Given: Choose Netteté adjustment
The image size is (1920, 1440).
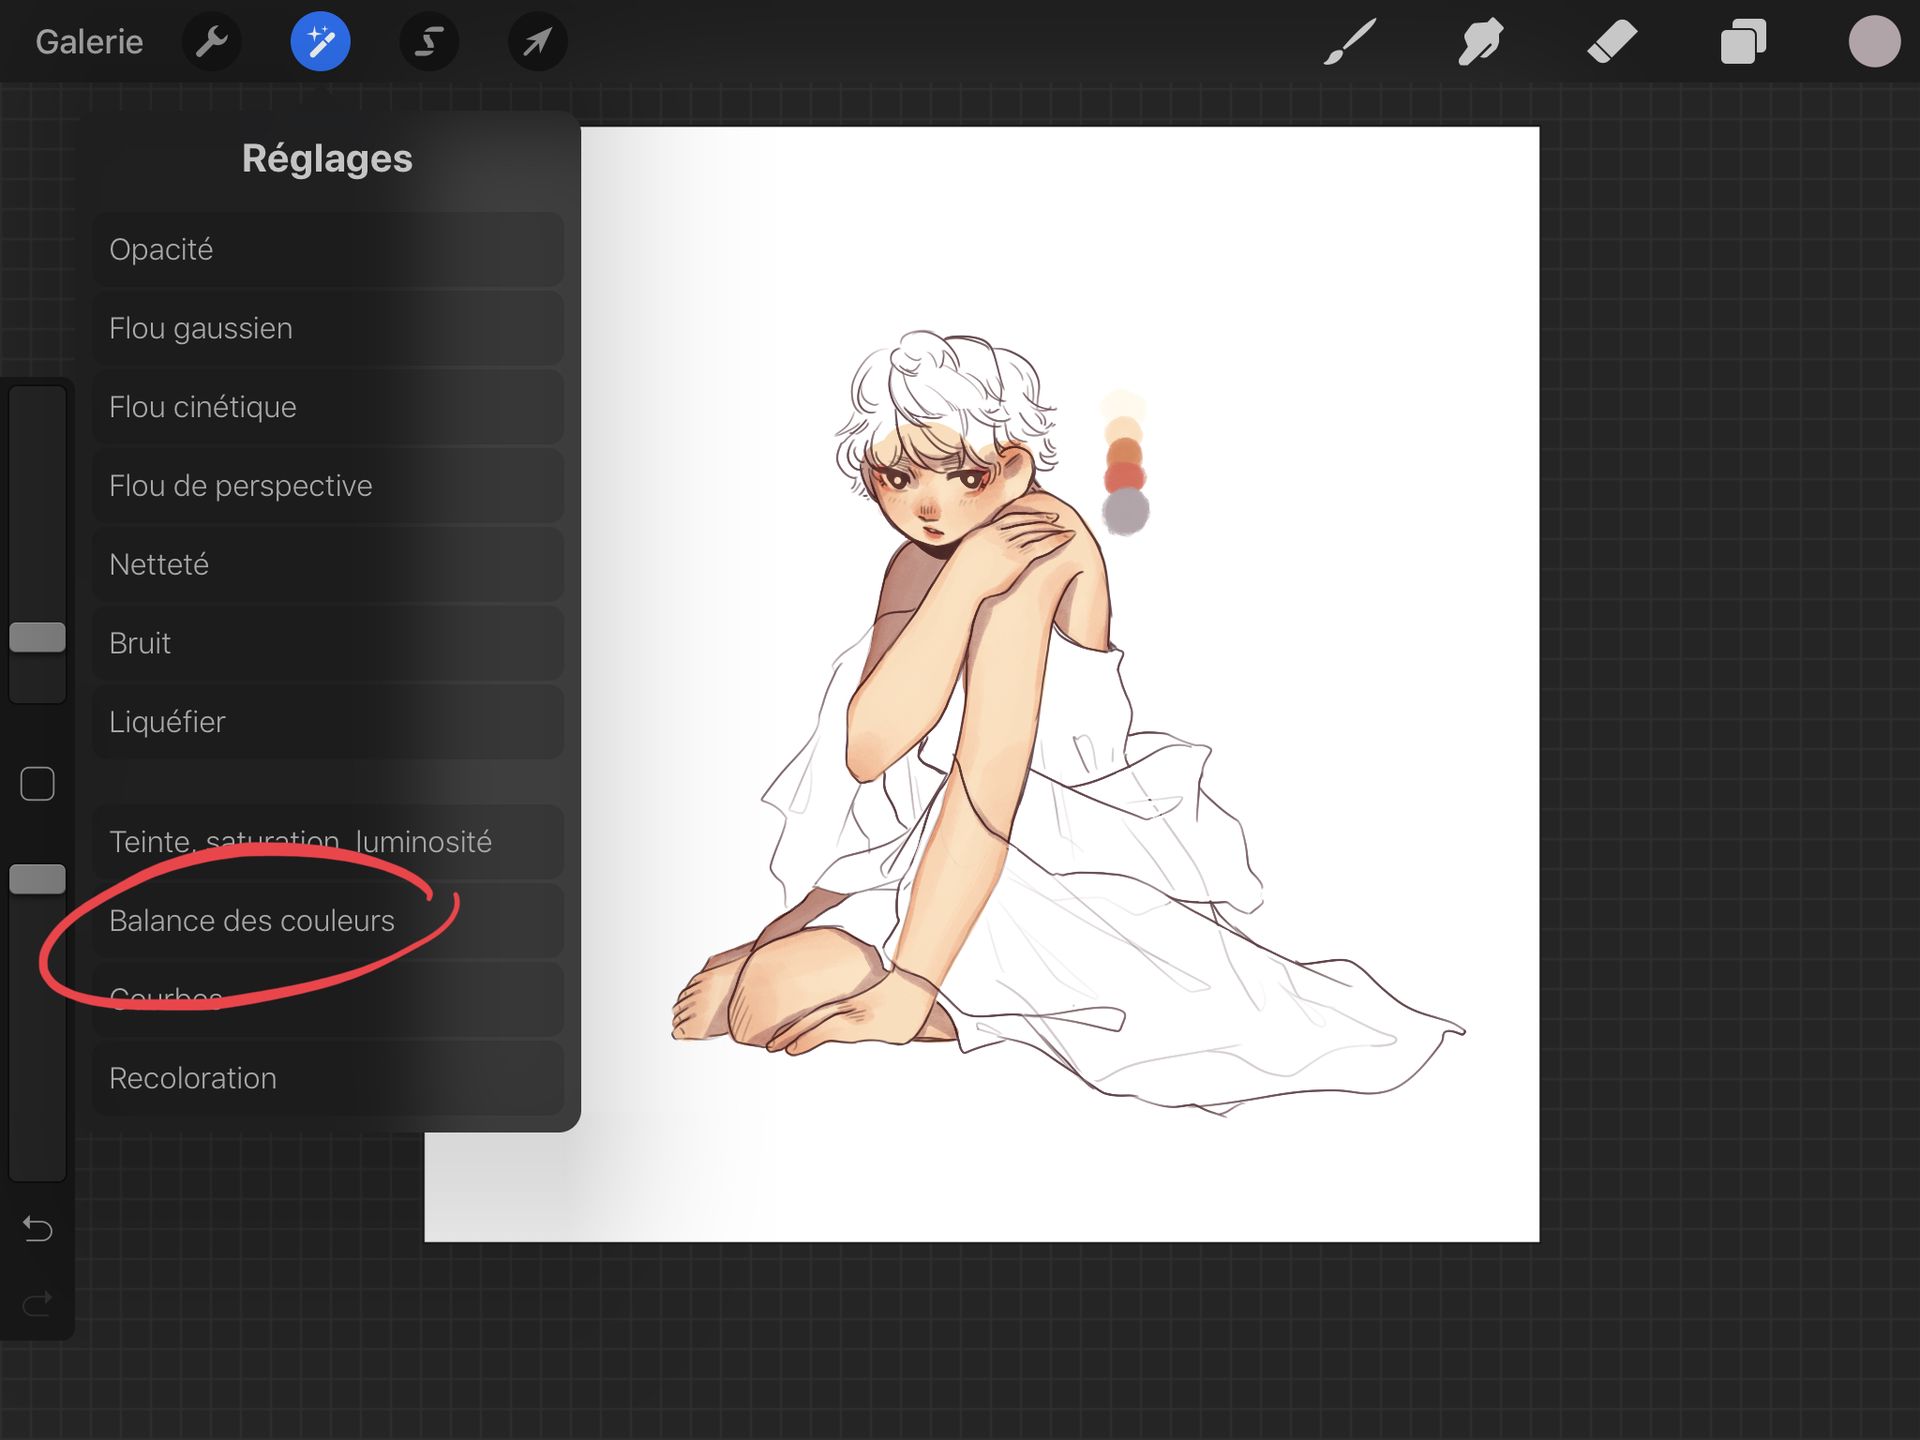Looking at the screenshot, I should coord(328,564).
